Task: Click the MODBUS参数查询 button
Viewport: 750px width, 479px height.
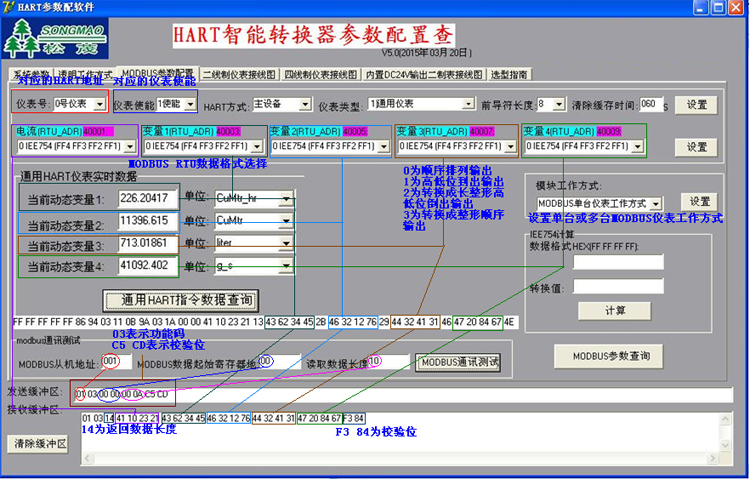Action: pyautogui.click(x=609, y=356)
